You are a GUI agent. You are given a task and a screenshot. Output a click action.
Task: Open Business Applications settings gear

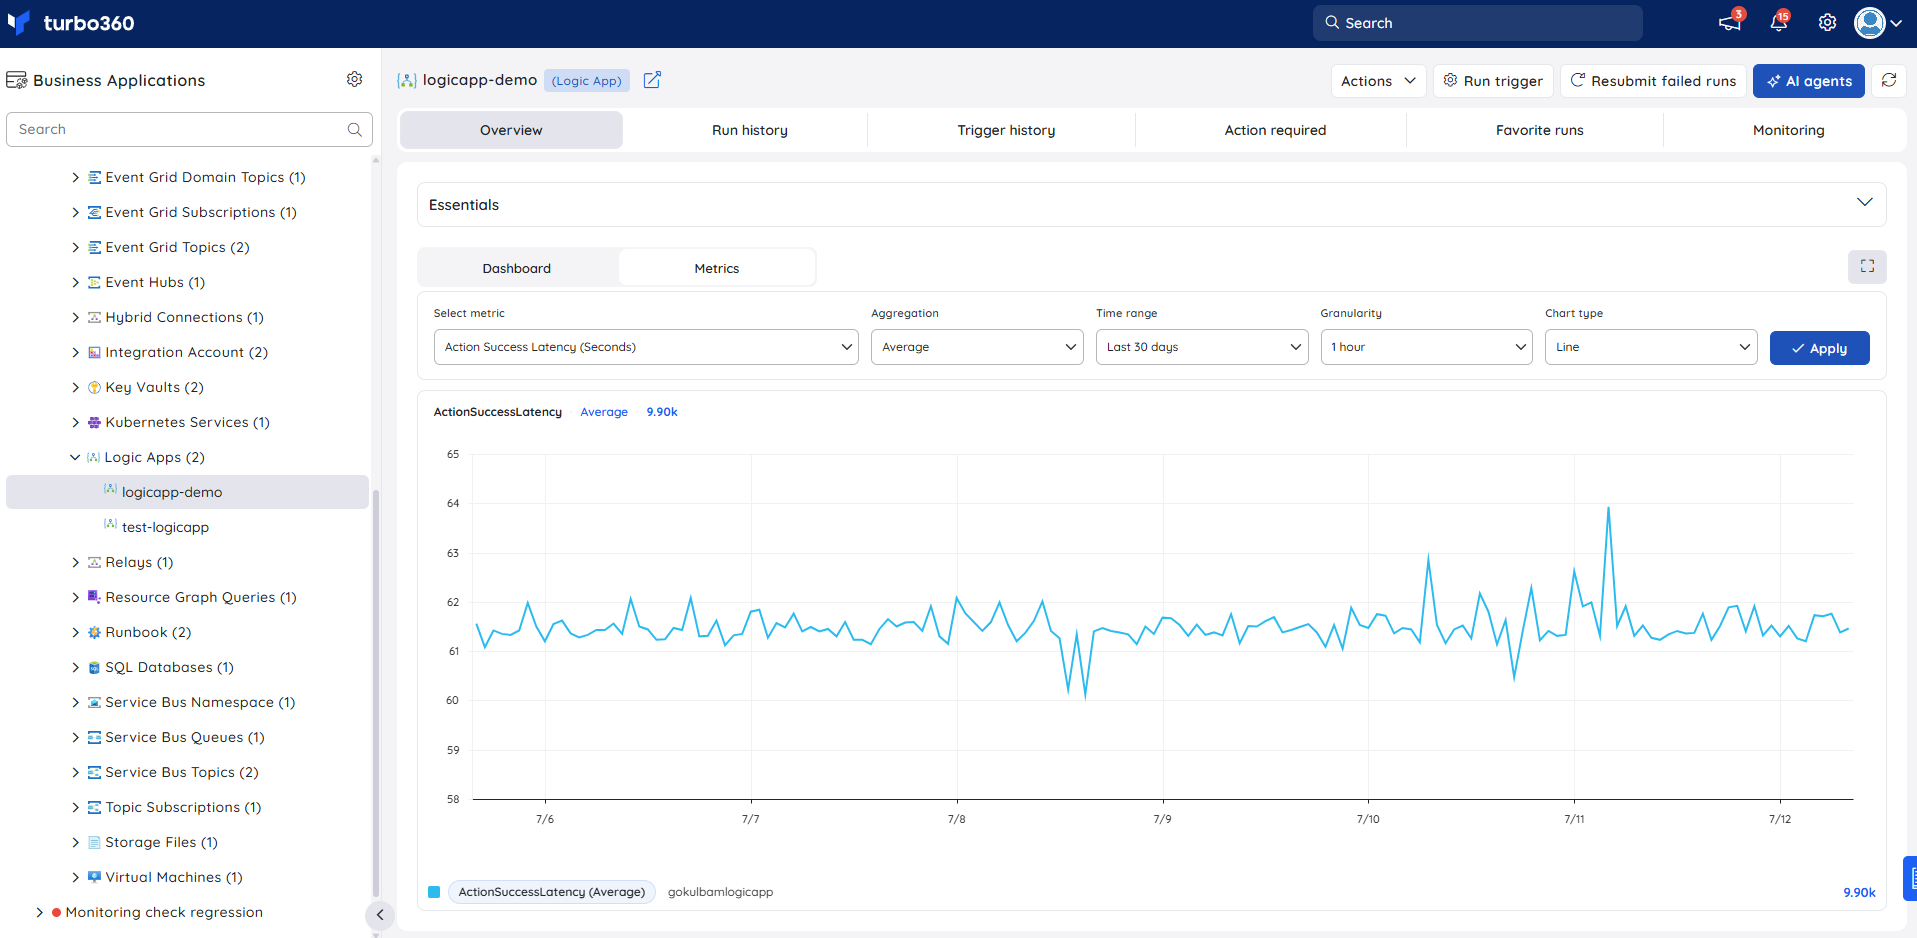click(354, 79)
